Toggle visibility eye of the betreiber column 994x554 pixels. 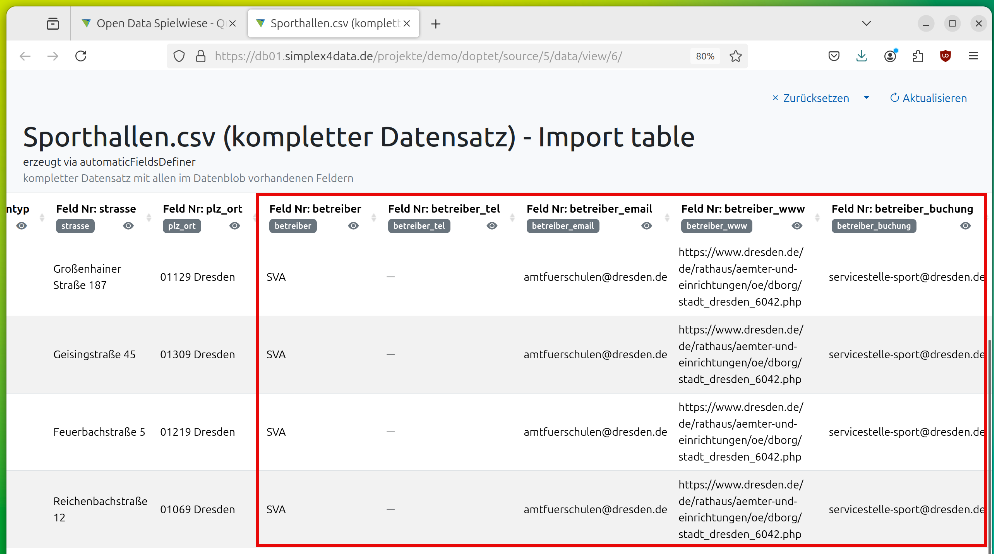tap(354, 226)
